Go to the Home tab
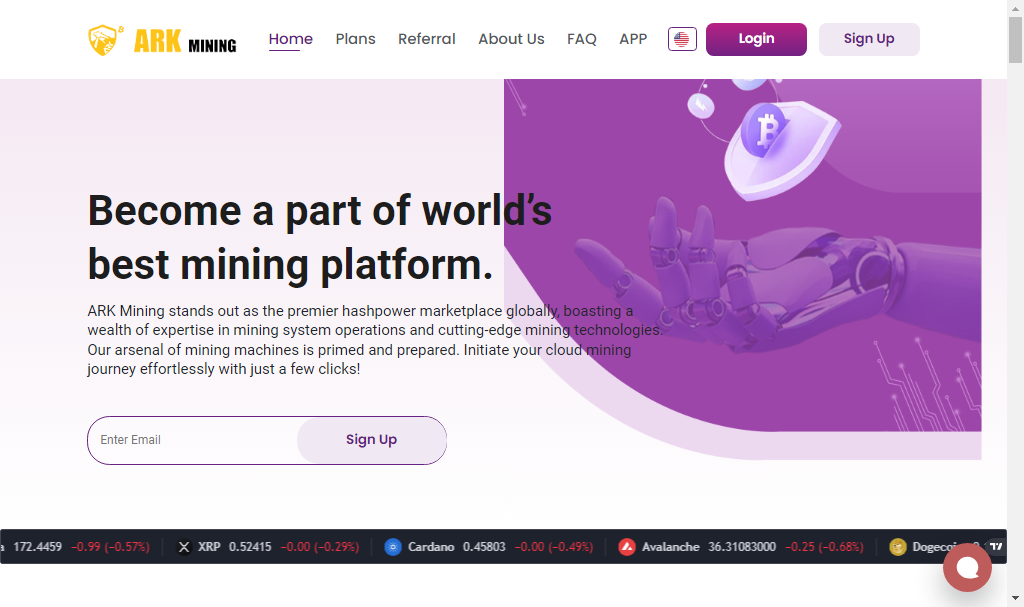 click(x=290, y=39)
